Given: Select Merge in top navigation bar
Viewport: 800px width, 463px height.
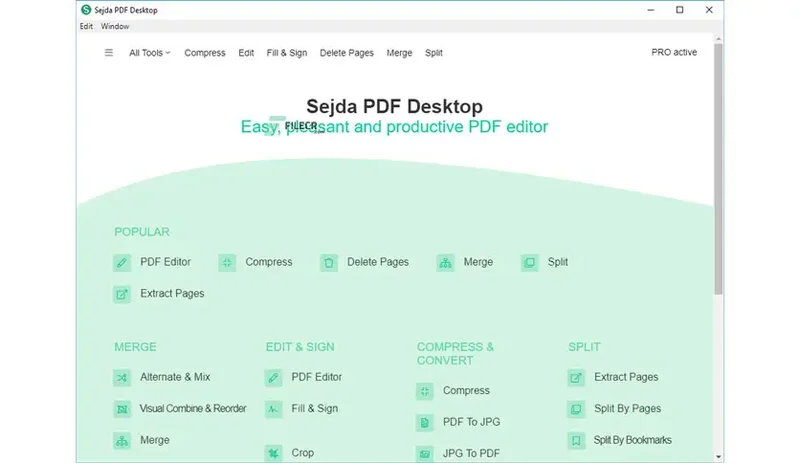Looking at the screenshot, I should tap(399, 53).
